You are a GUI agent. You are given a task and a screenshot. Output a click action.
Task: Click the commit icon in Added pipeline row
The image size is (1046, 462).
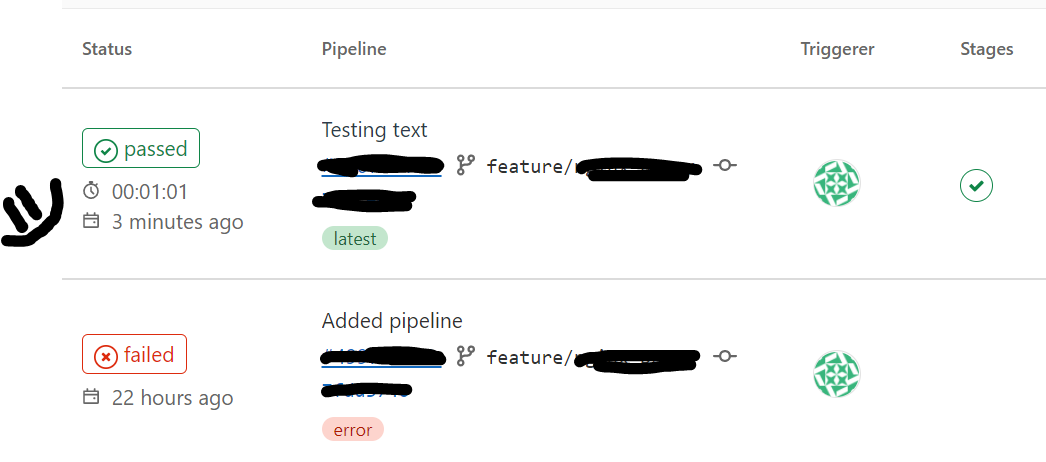(x=724, y=356)
